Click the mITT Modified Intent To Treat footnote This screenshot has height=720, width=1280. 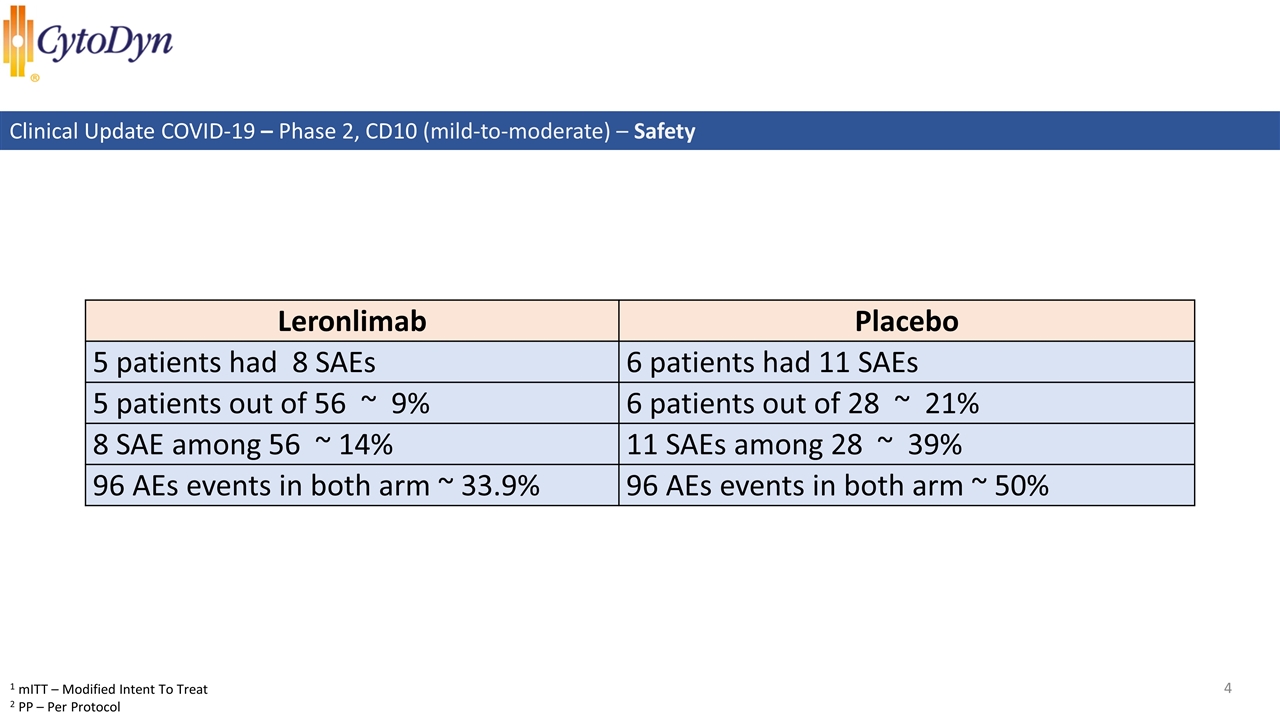(108, 689)
